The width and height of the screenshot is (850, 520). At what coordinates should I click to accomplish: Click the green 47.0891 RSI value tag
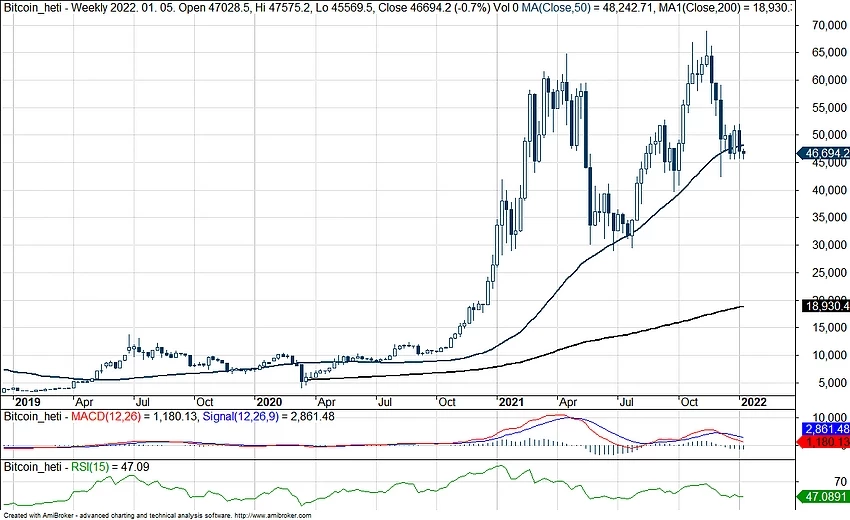[x=825, y=496]
